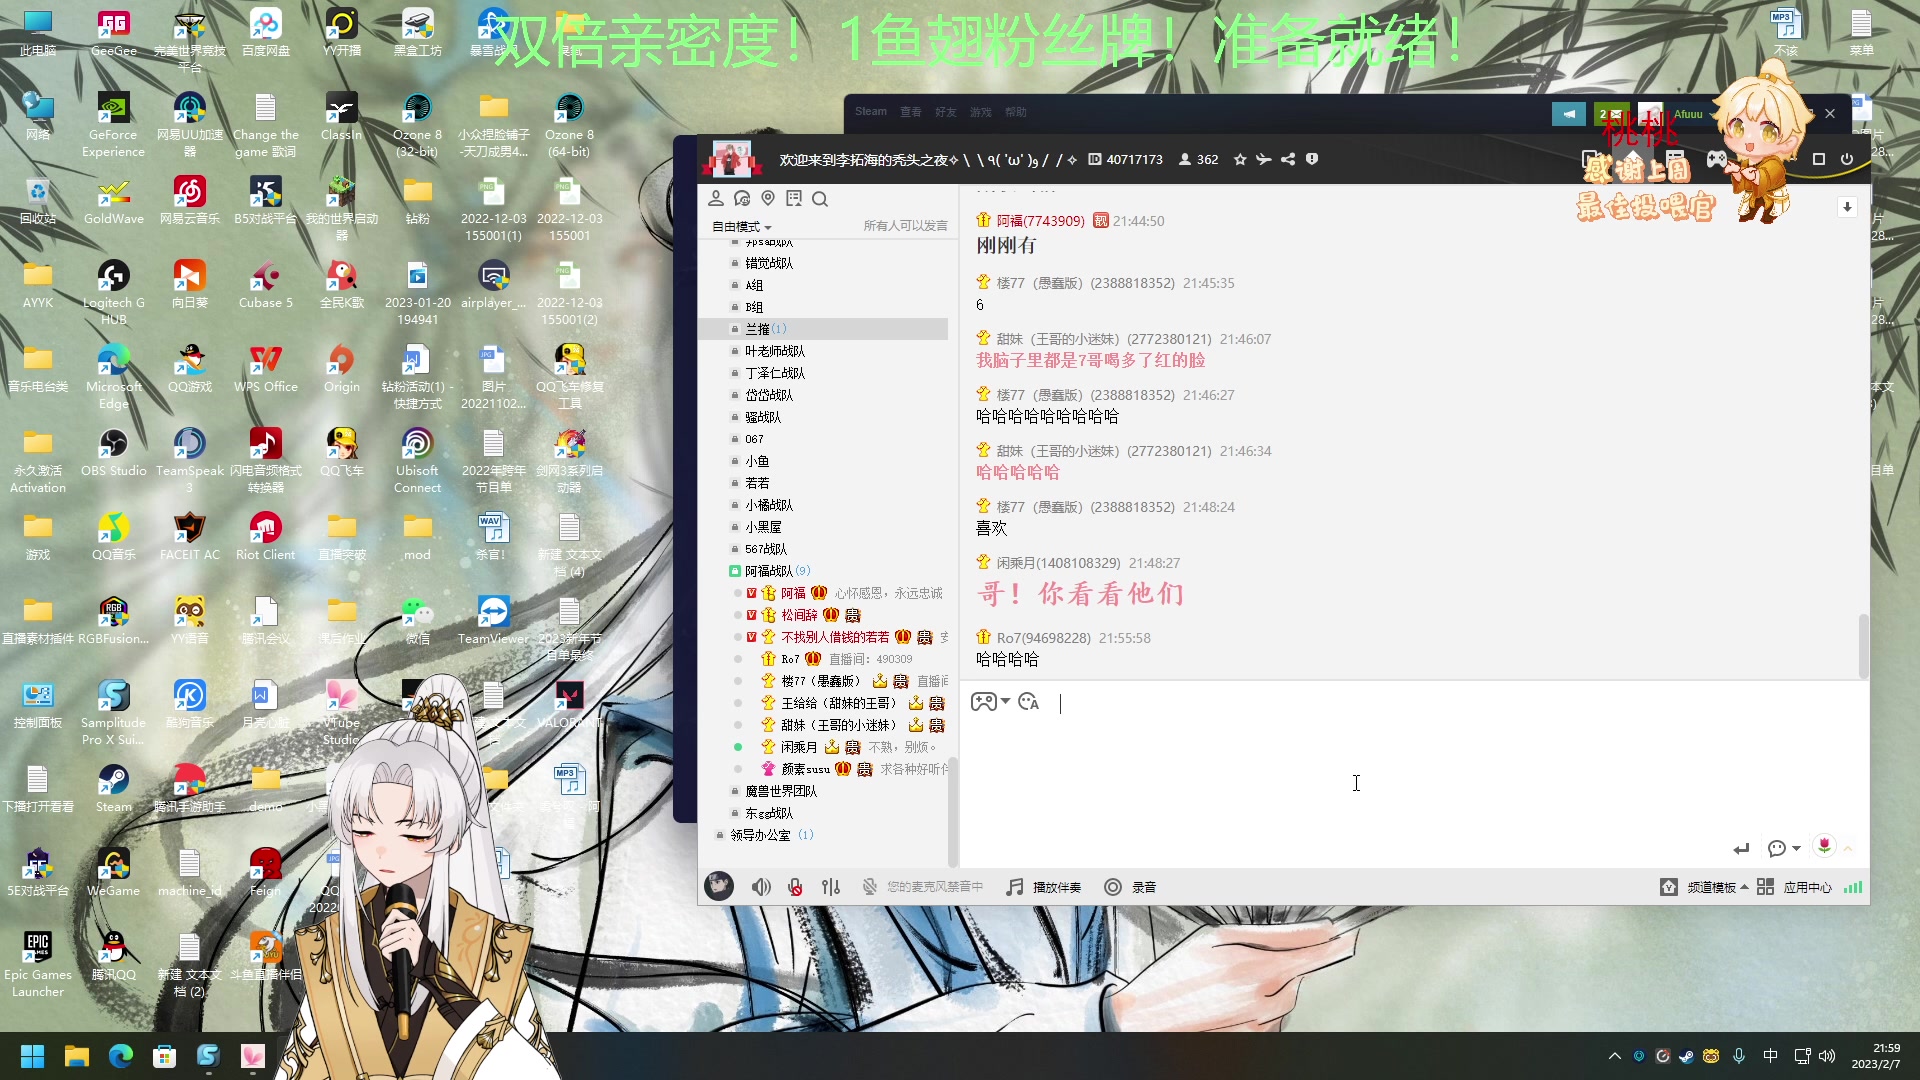
Task: Click the channel list vertical scrollbar
Action: pyautogui.click(x=952, y=810)
